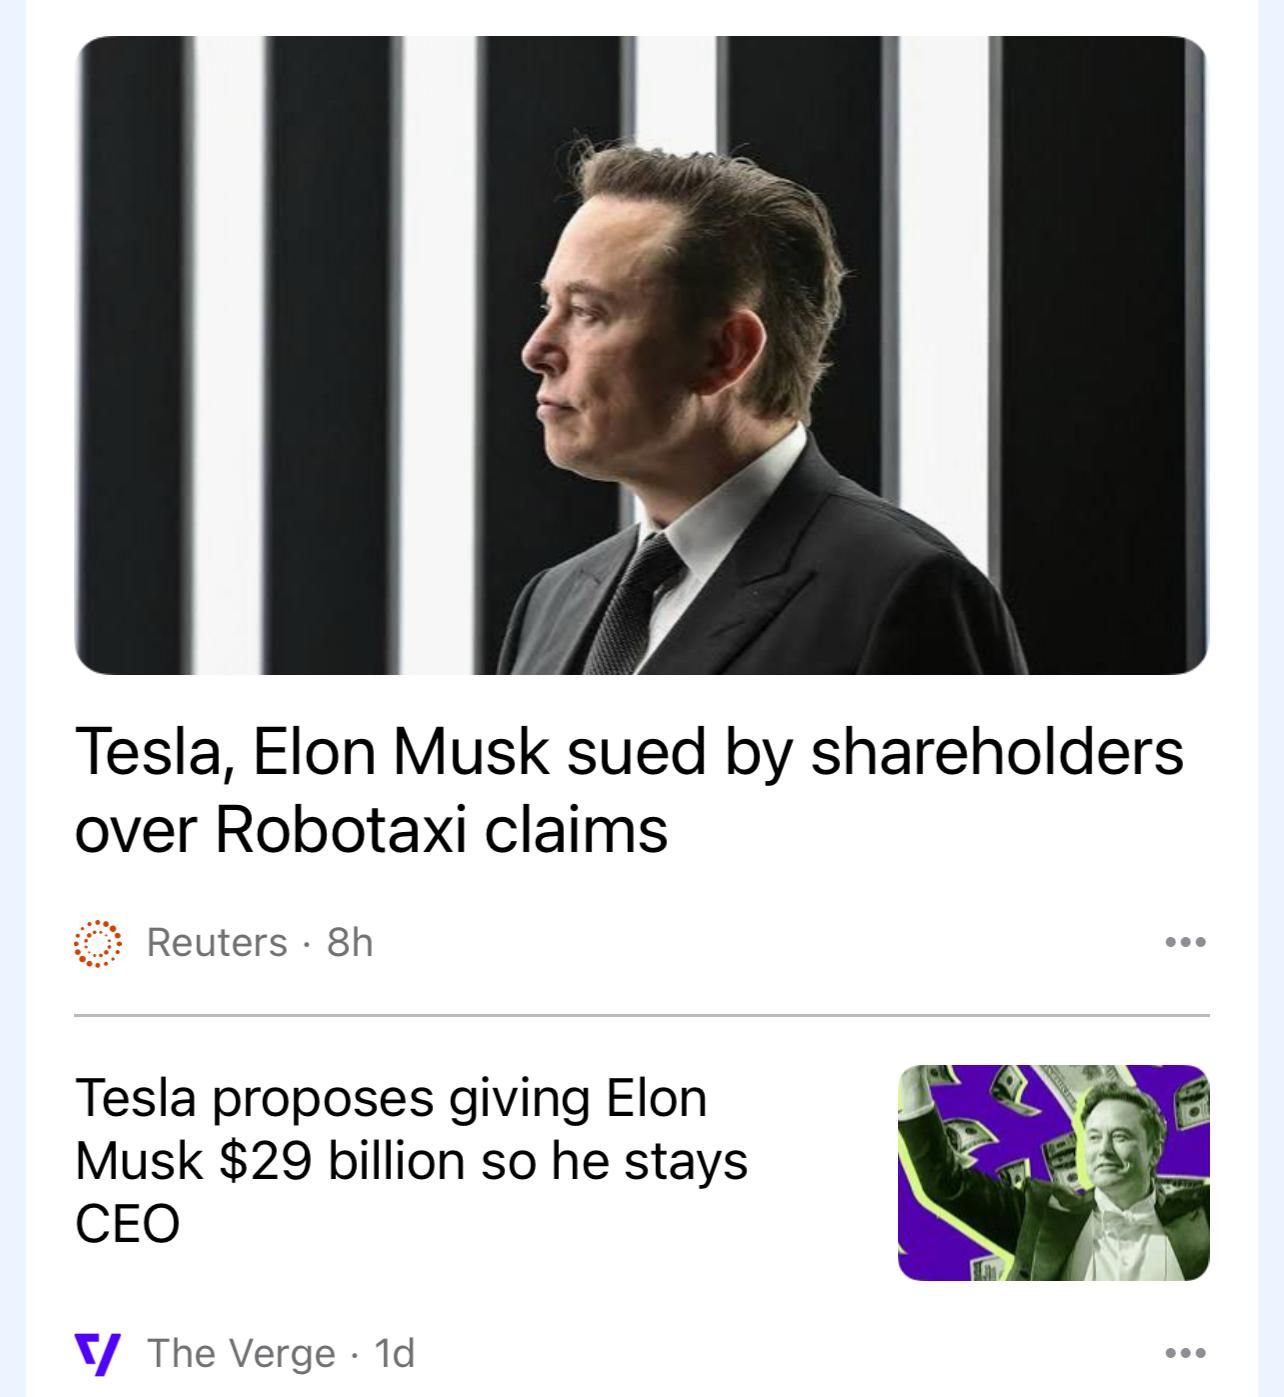Image resolution: width=1284 pixels, height=1397 pixels.
Task: Click the divider line between the stories
Action: (x=641, y=1015)
